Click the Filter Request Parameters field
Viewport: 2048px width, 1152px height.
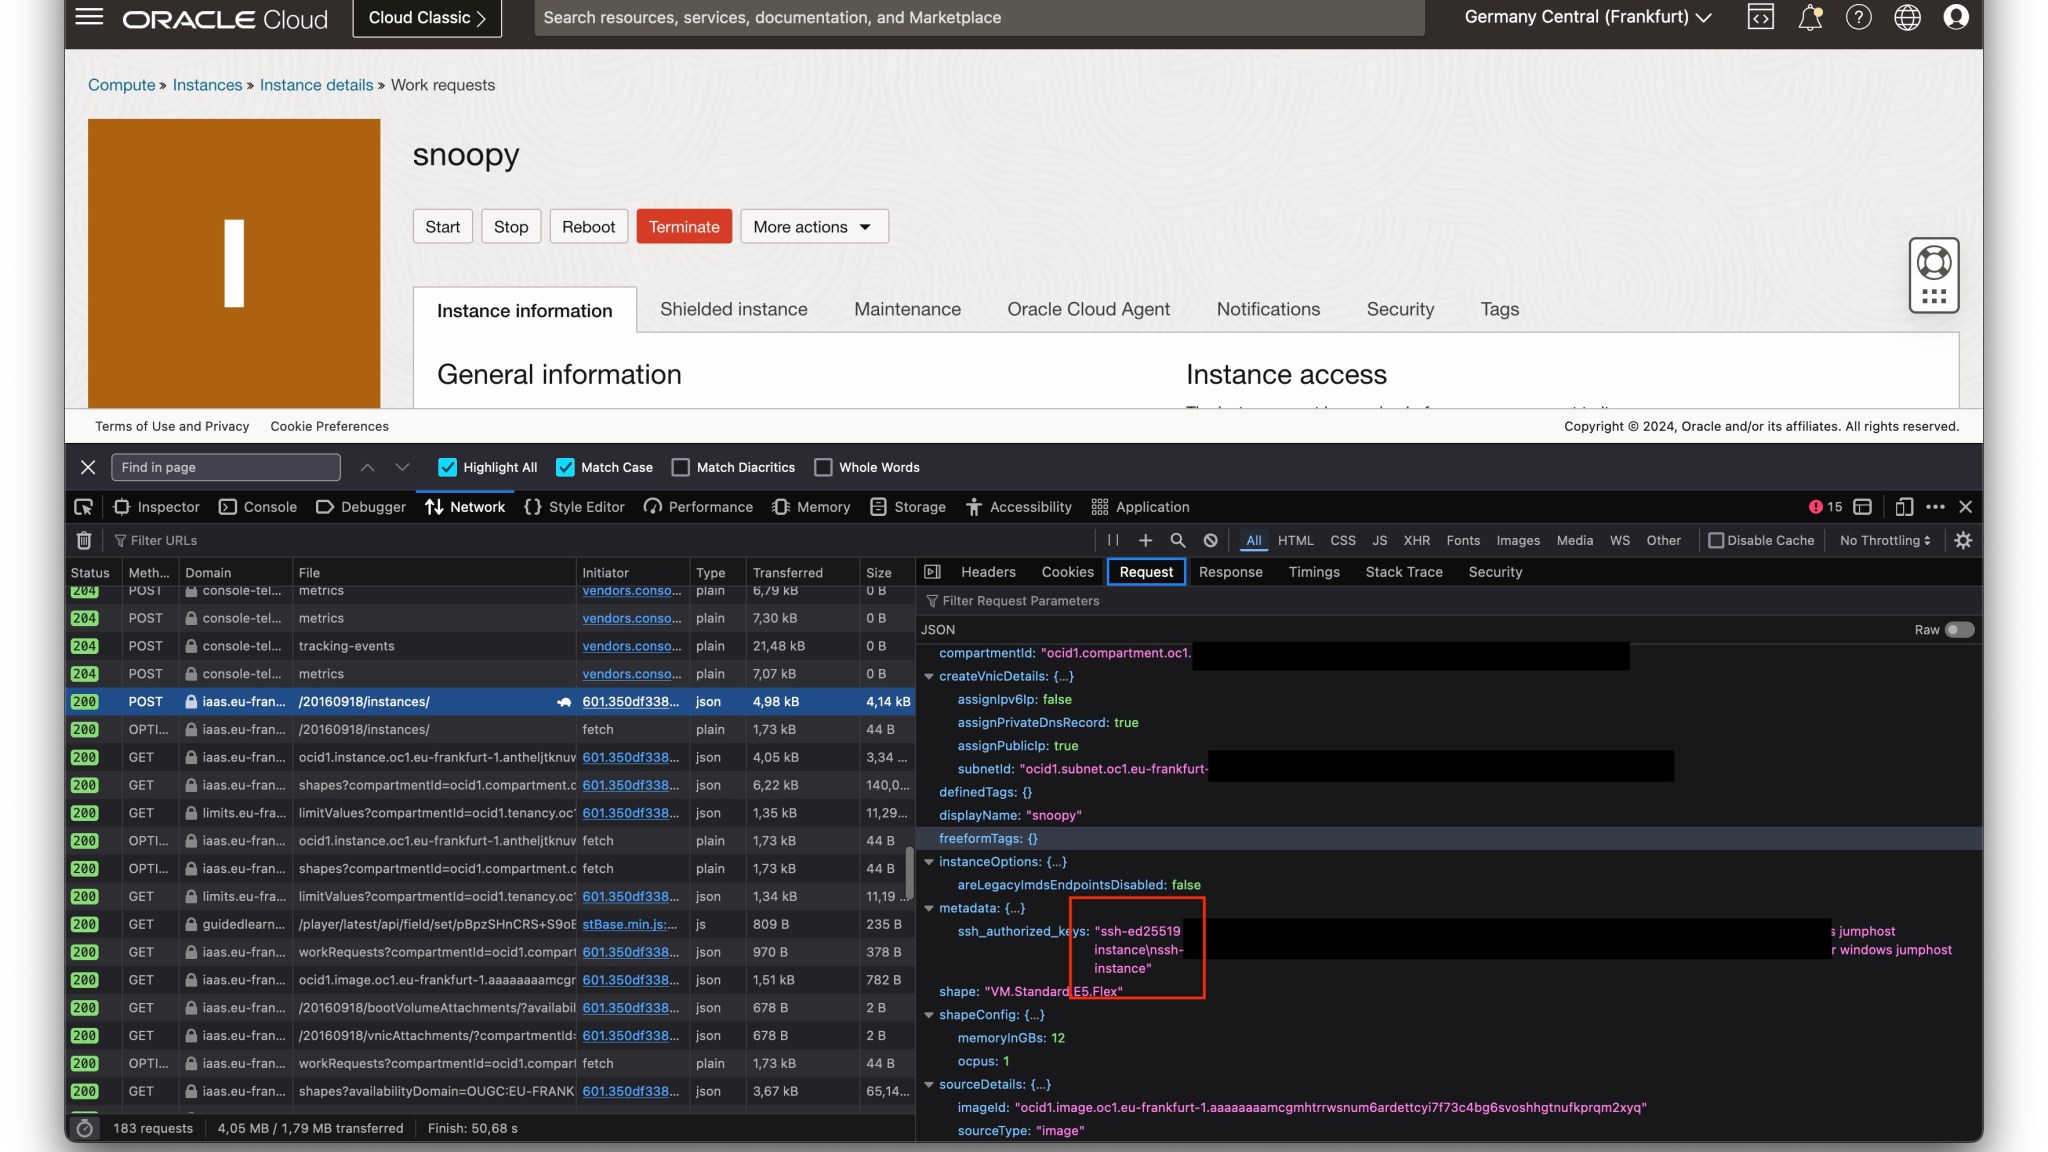tap(1450, 601)
